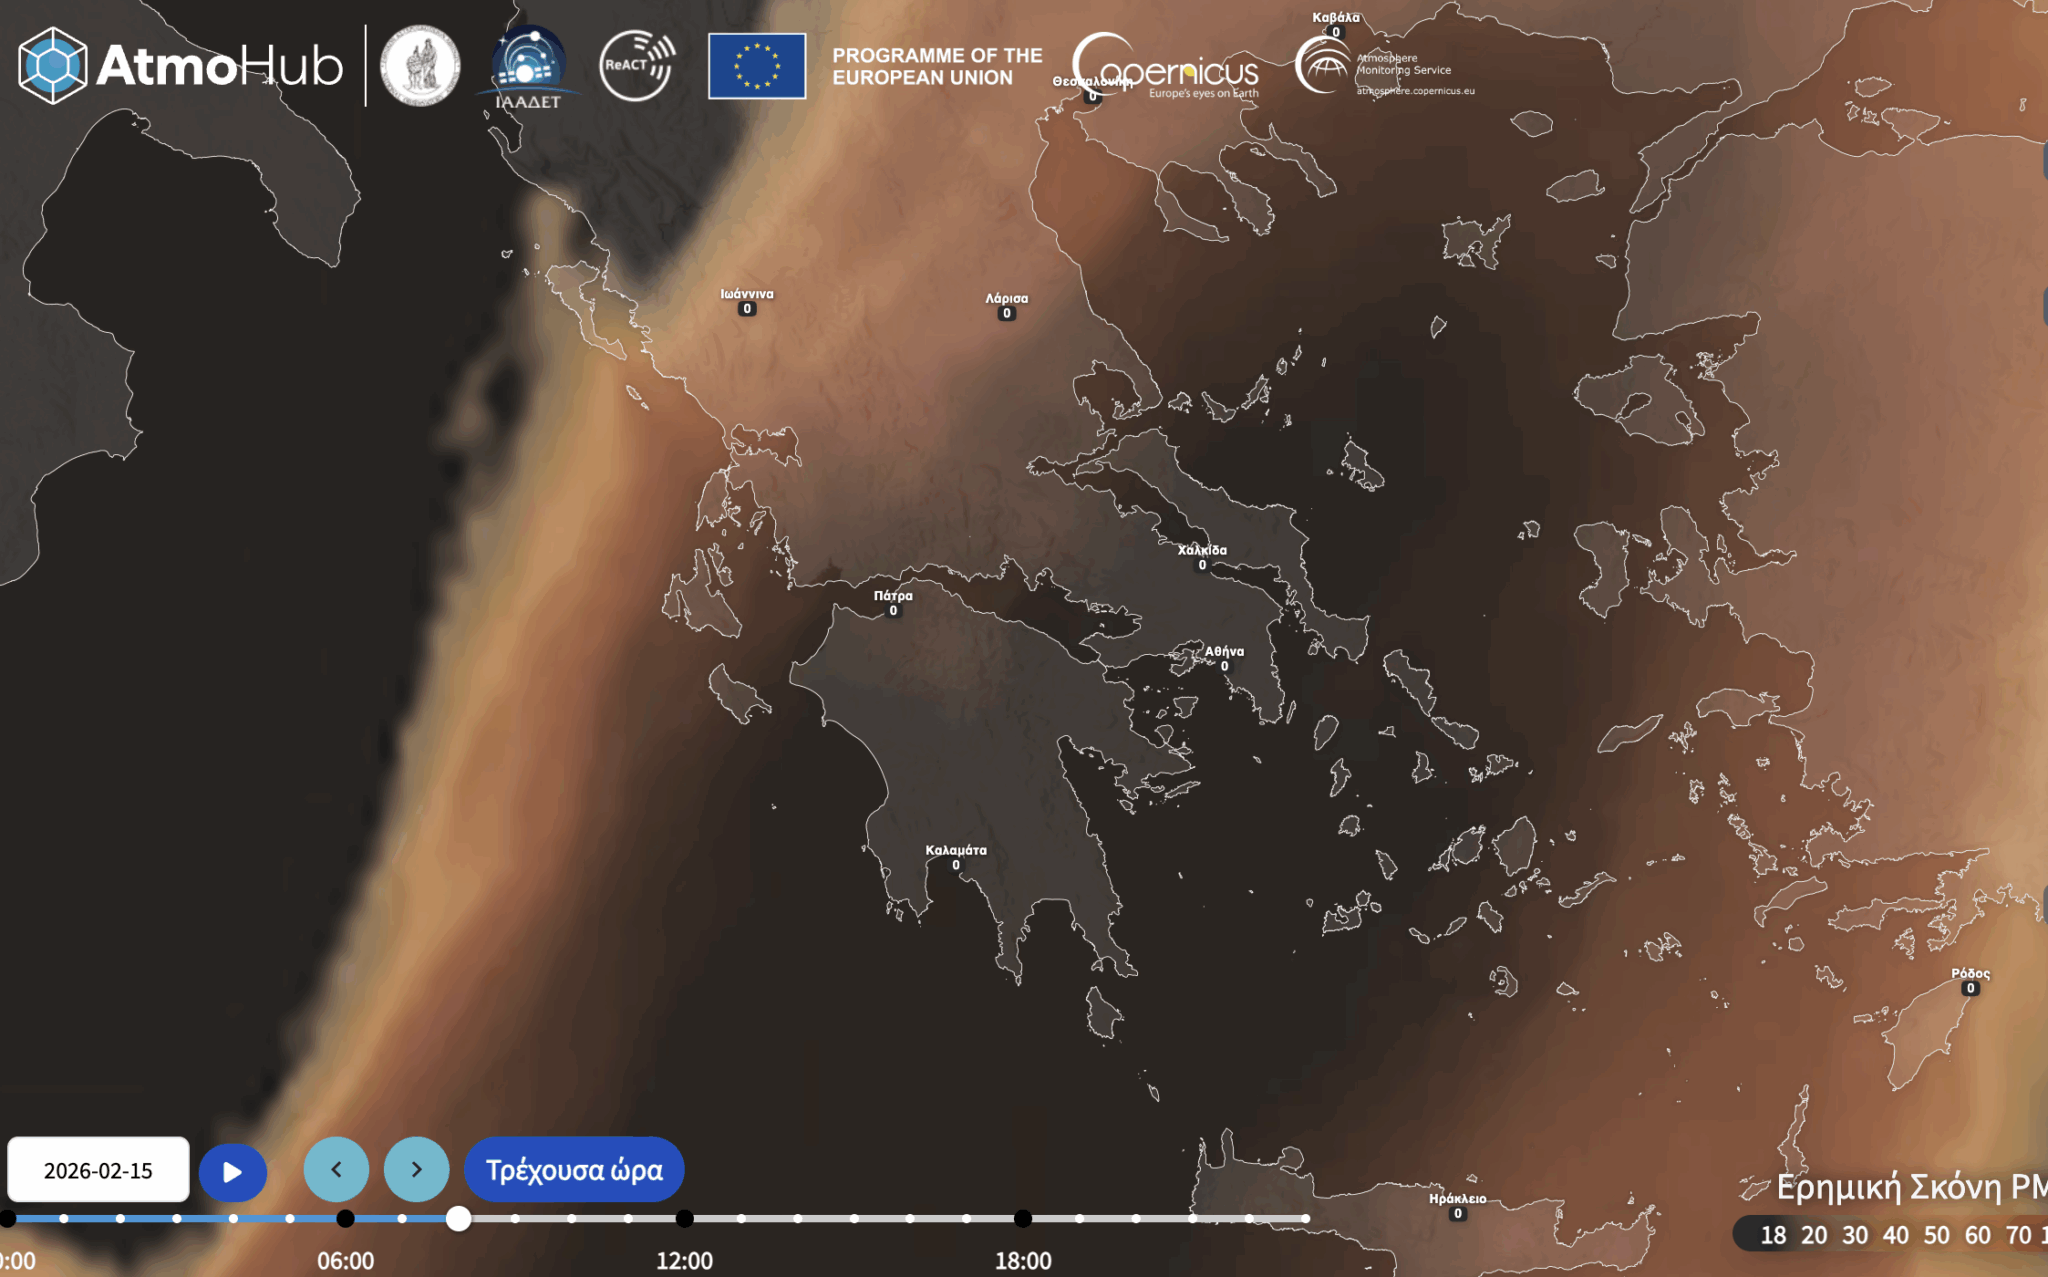Screen dimensions: 2048x1277
Task: Open the 2026-02-15 date field
Action: 98,1170
